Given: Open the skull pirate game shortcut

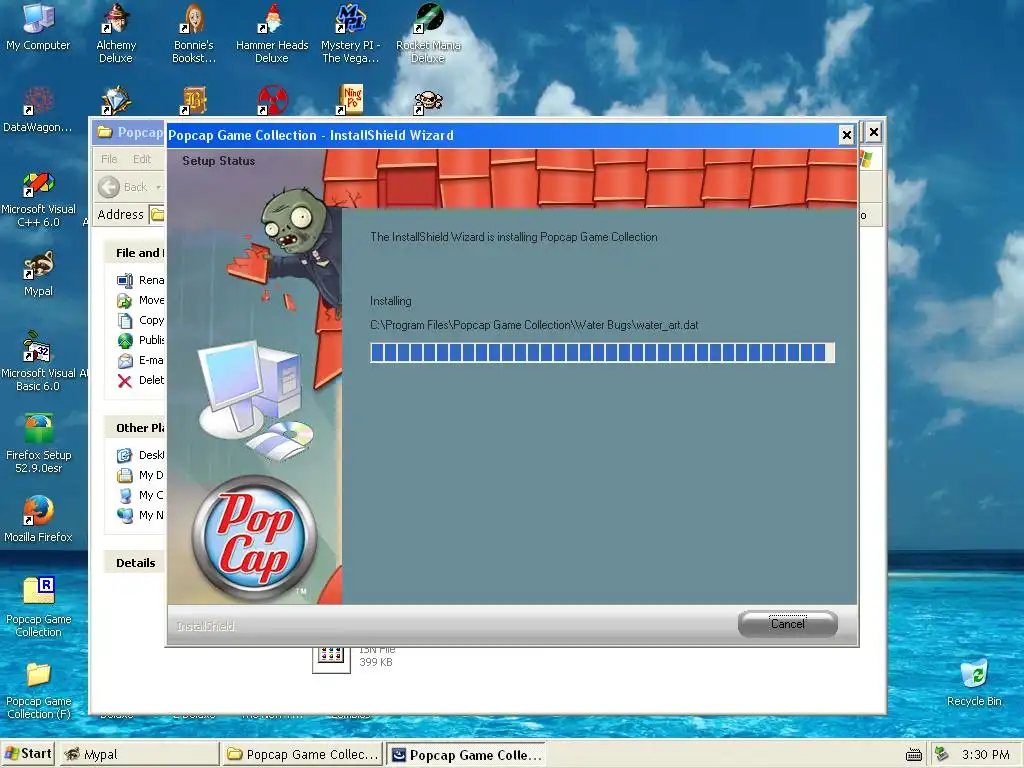Looking at the screenshot, I should click(x=428, y=101).
